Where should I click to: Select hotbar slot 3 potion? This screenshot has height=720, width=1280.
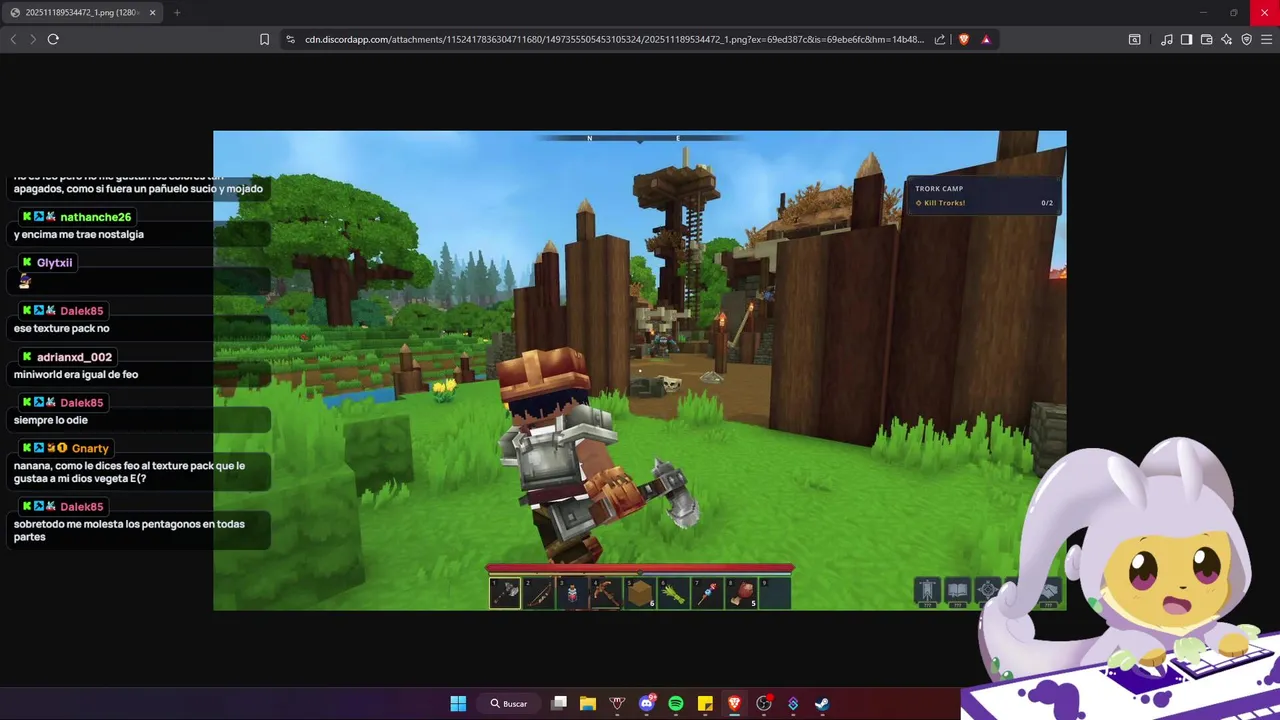pos(572,593)
